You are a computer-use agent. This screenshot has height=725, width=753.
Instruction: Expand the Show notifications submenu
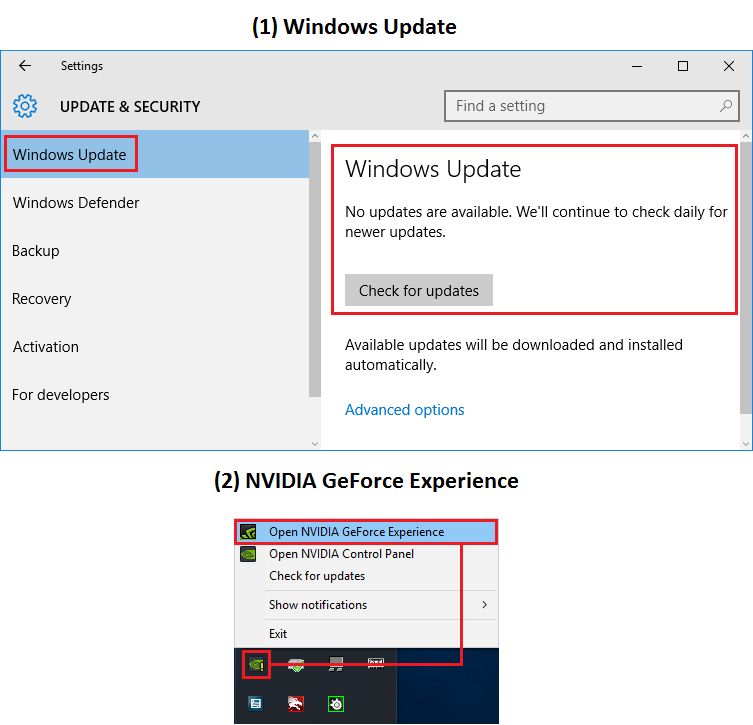click(x=484, y=605)
